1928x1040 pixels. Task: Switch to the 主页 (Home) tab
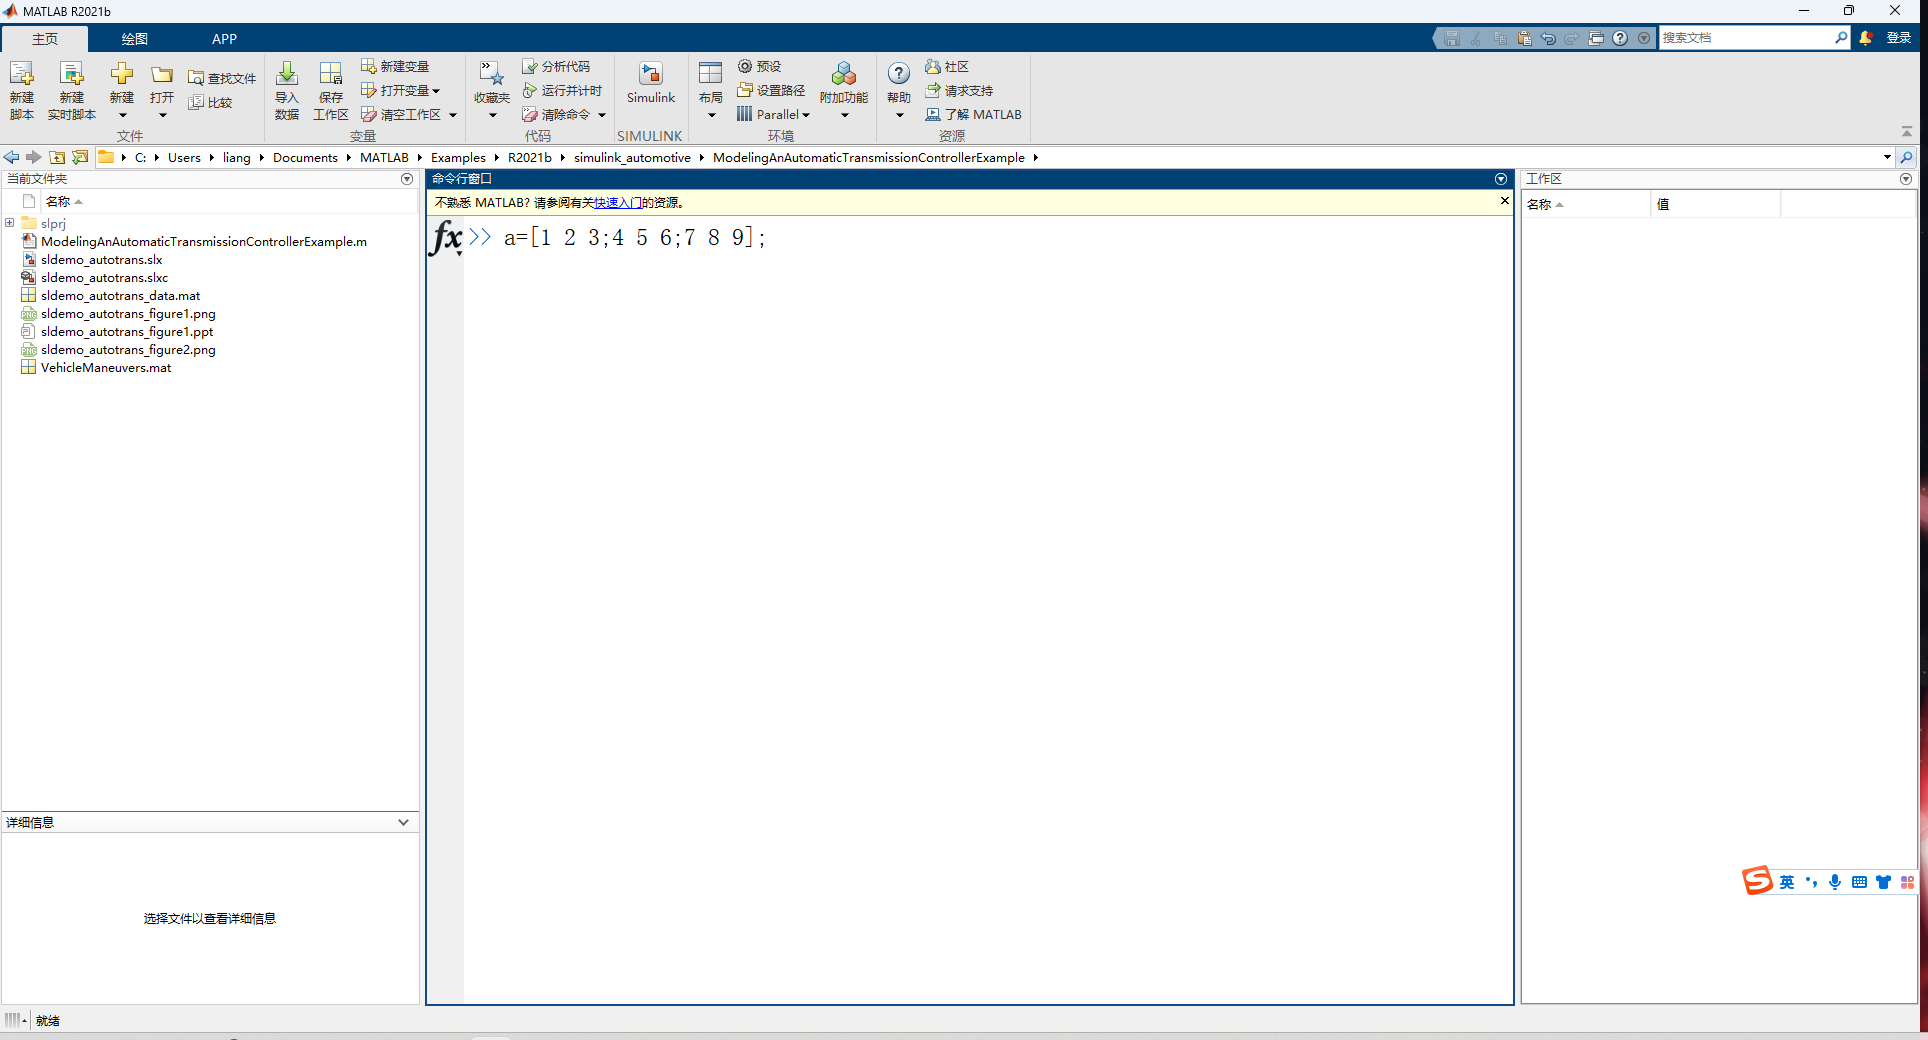coord(45,39)
